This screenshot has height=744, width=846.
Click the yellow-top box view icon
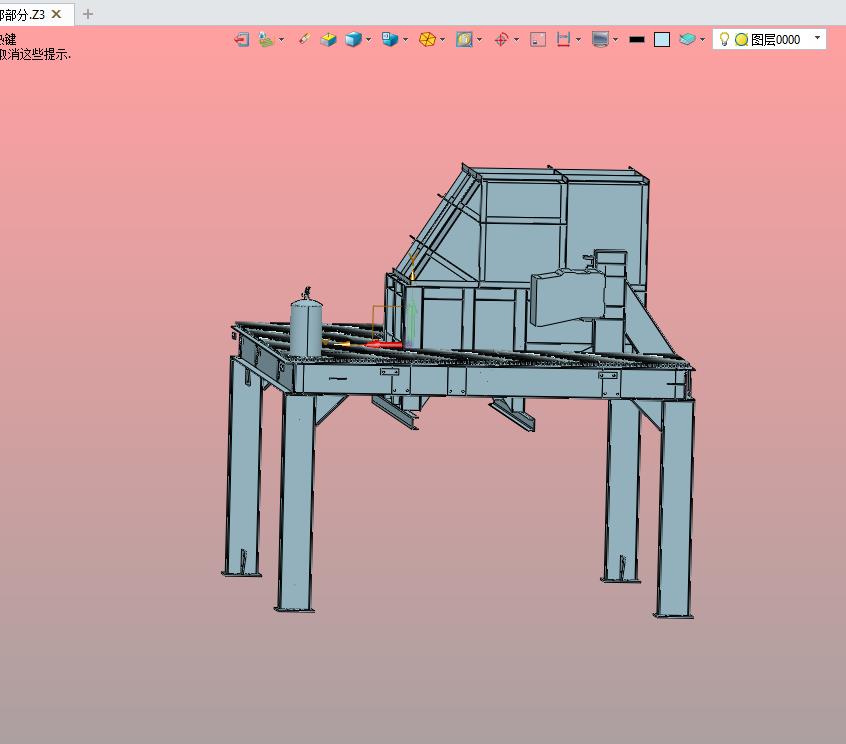tap(328, 39)
